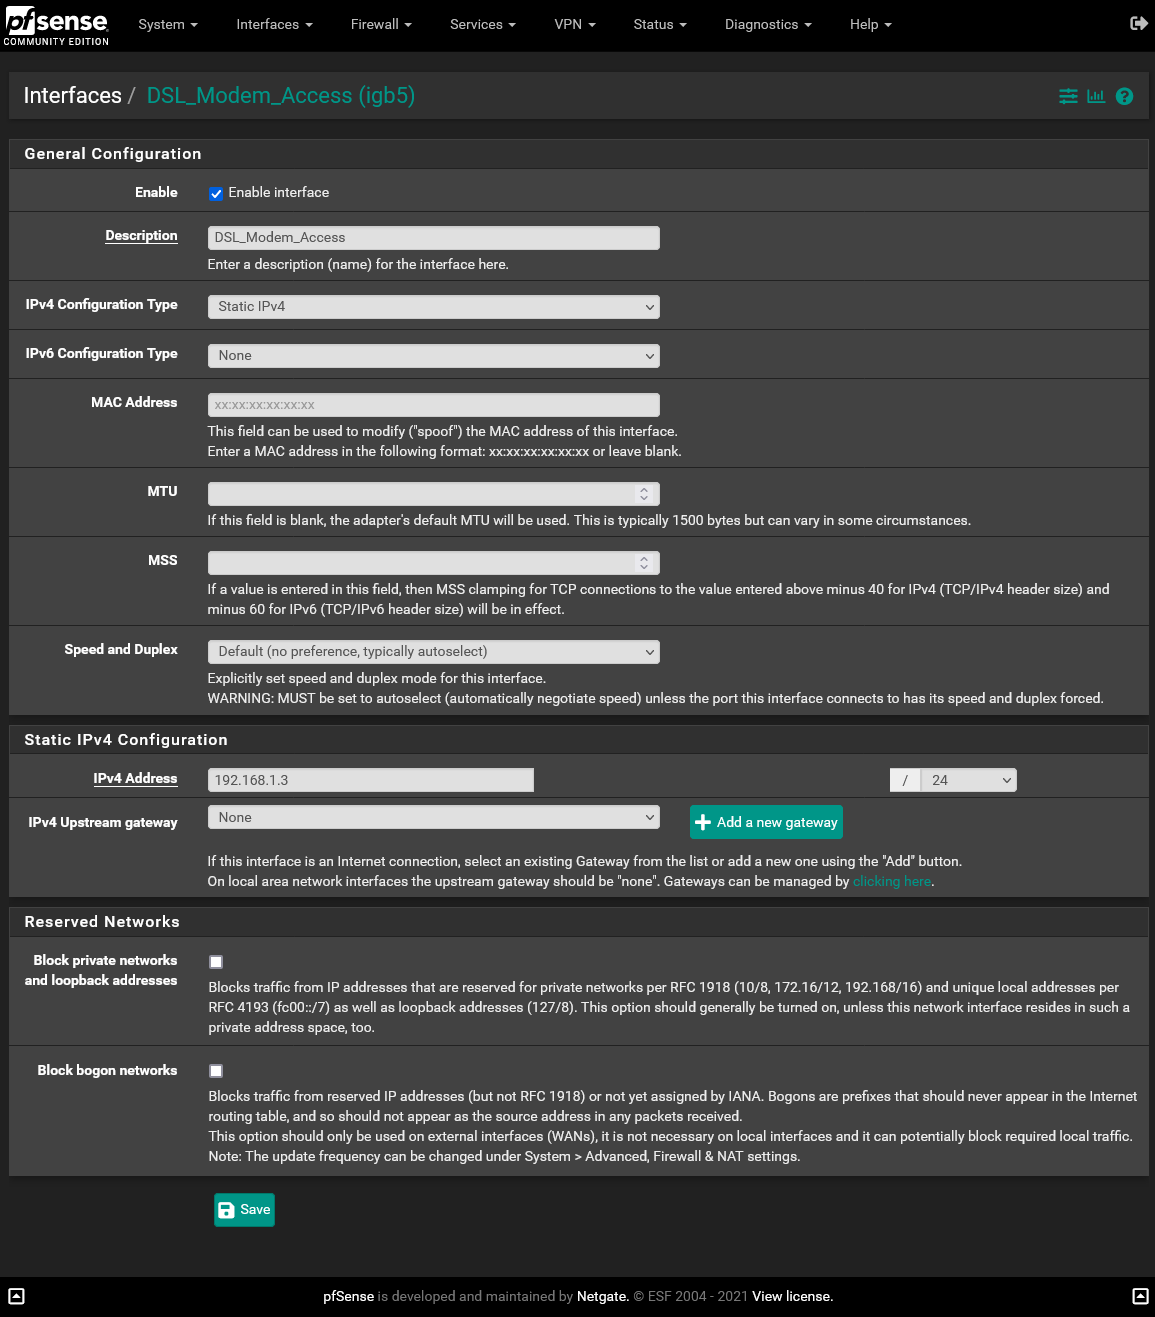Open the IPv4 Configuration Type dropdown

tap(433, 307)
